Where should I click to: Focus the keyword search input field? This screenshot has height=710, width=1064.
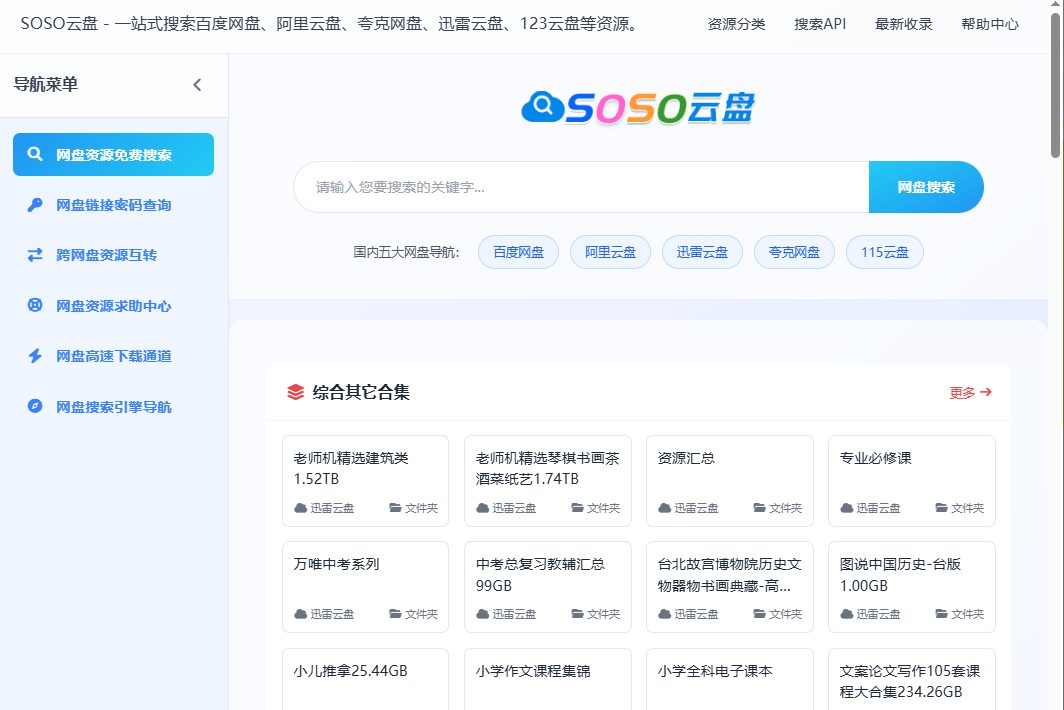pyautogui.click(x=581, y=187)
